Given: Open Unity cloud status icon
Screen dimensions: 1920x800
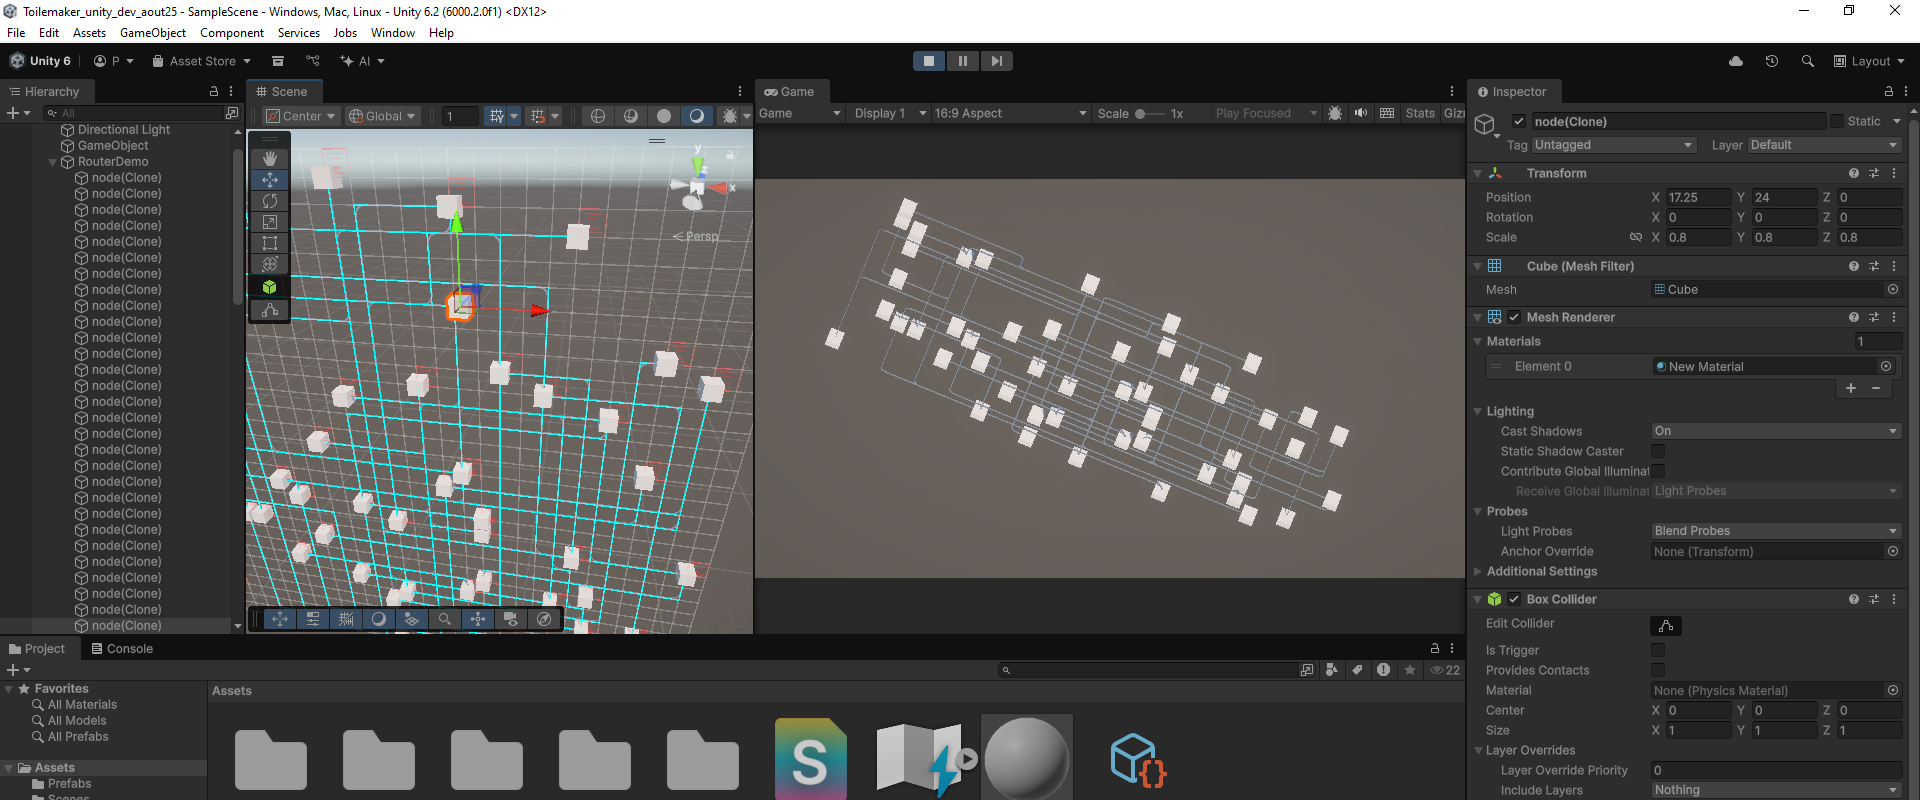Looking at the screenshot, I should click(1736, 61).
